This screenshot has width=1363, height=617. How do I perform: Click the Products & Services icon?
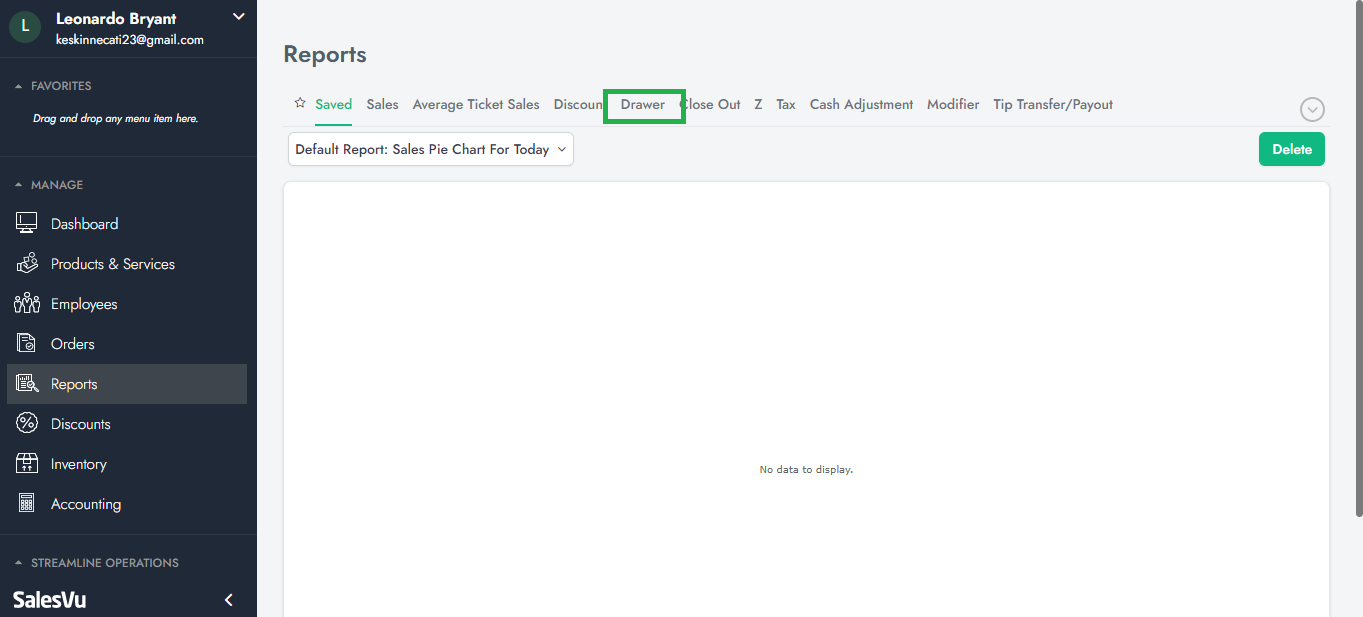(x=27, y=264)
